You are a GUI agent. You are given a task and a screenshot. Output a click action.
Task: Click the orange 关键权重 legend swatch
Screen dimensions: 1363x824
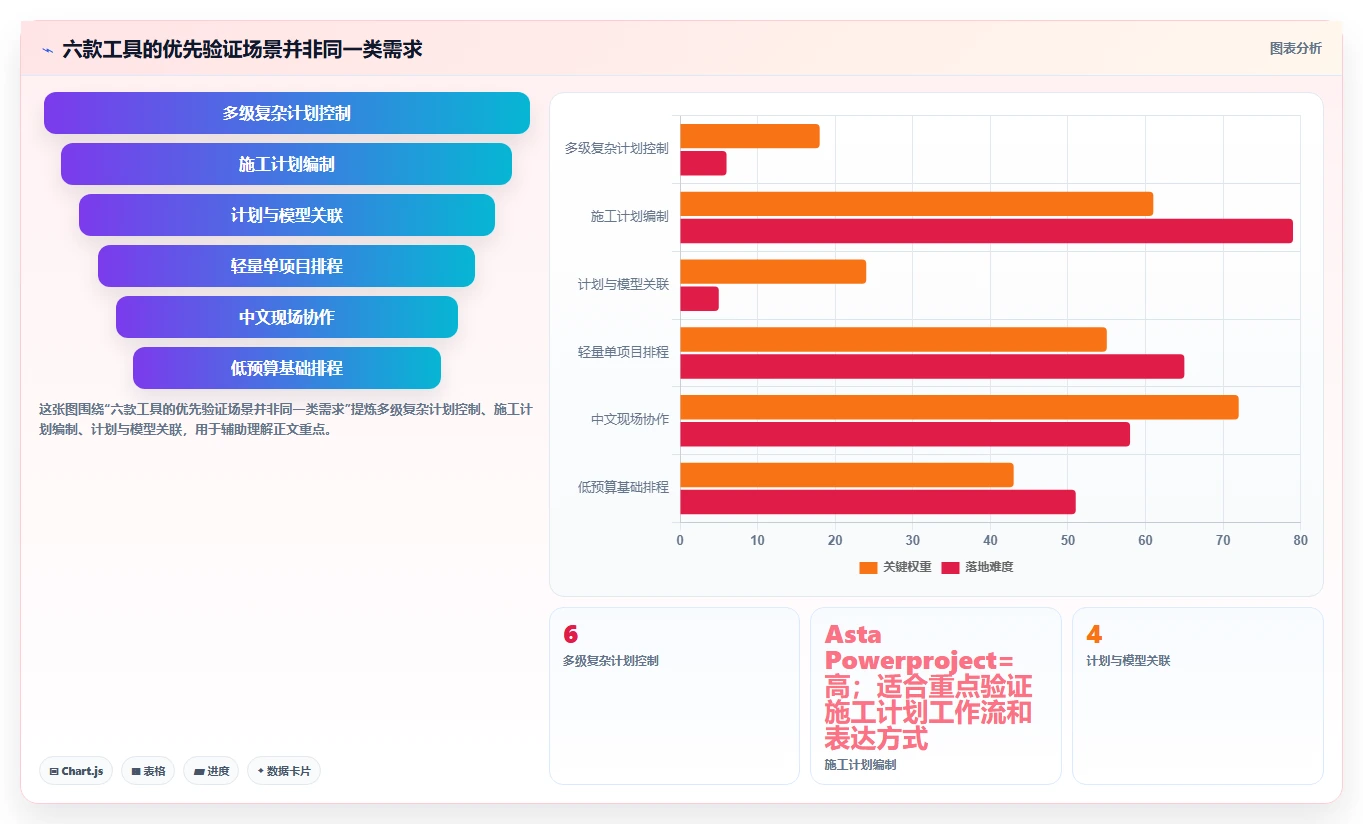(868, 567)
